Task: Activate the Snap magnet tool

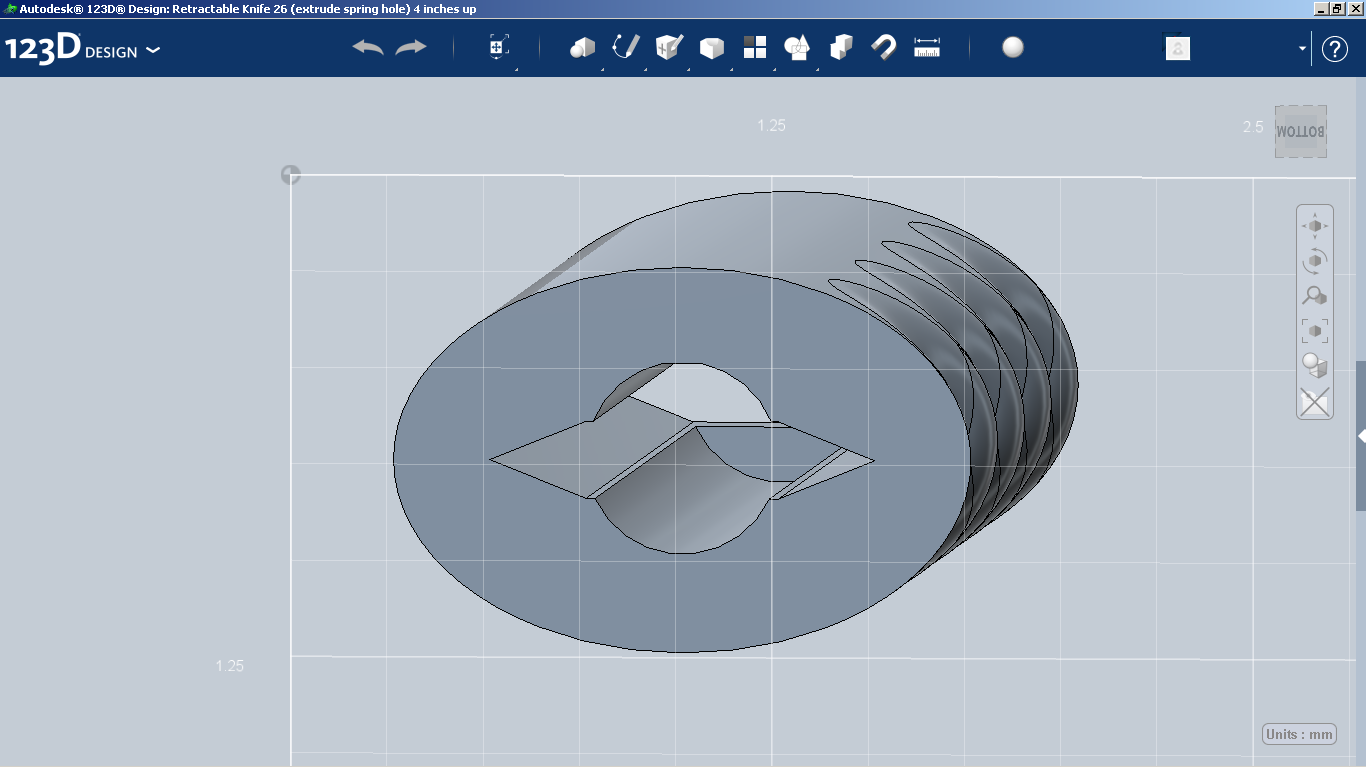Action: pos(883,47)
